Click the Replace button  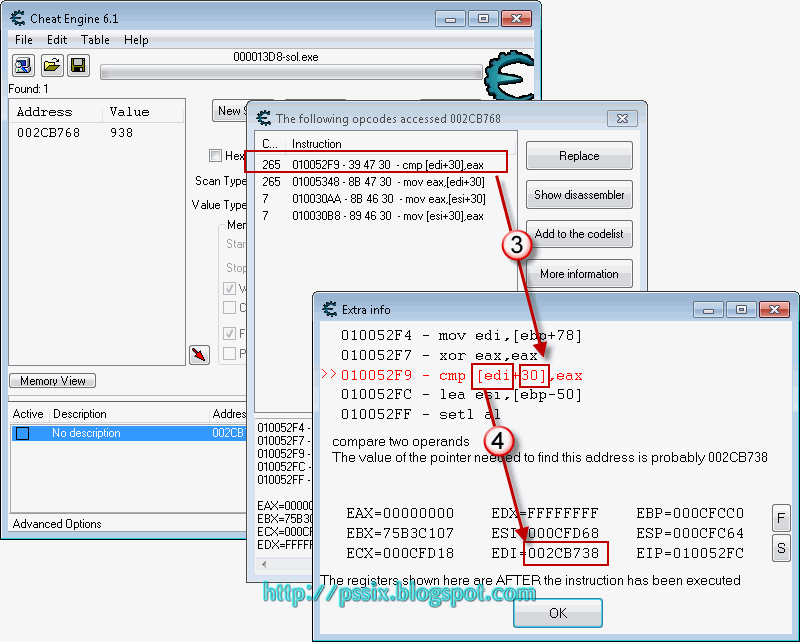click(x=579, y=156)
